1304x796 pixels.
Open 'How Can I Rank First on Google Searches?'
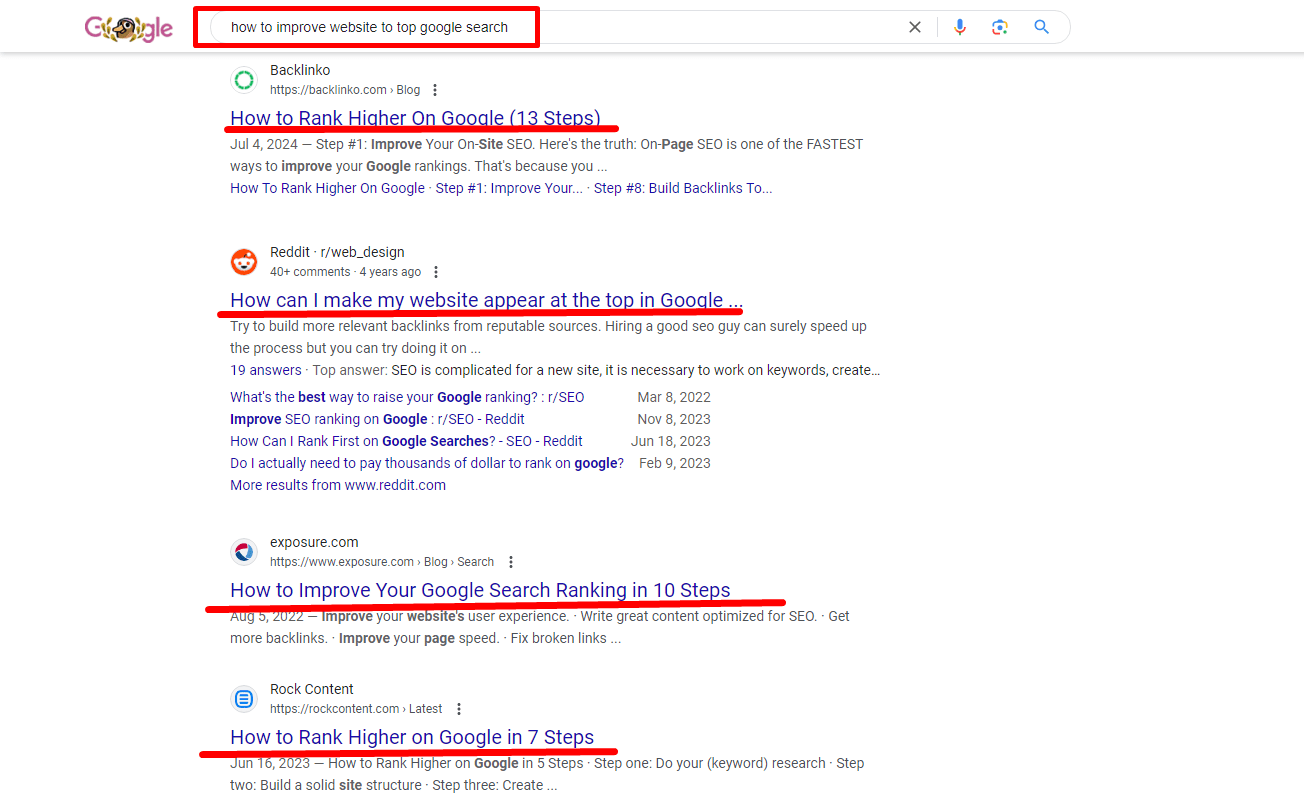click(406, 441)
